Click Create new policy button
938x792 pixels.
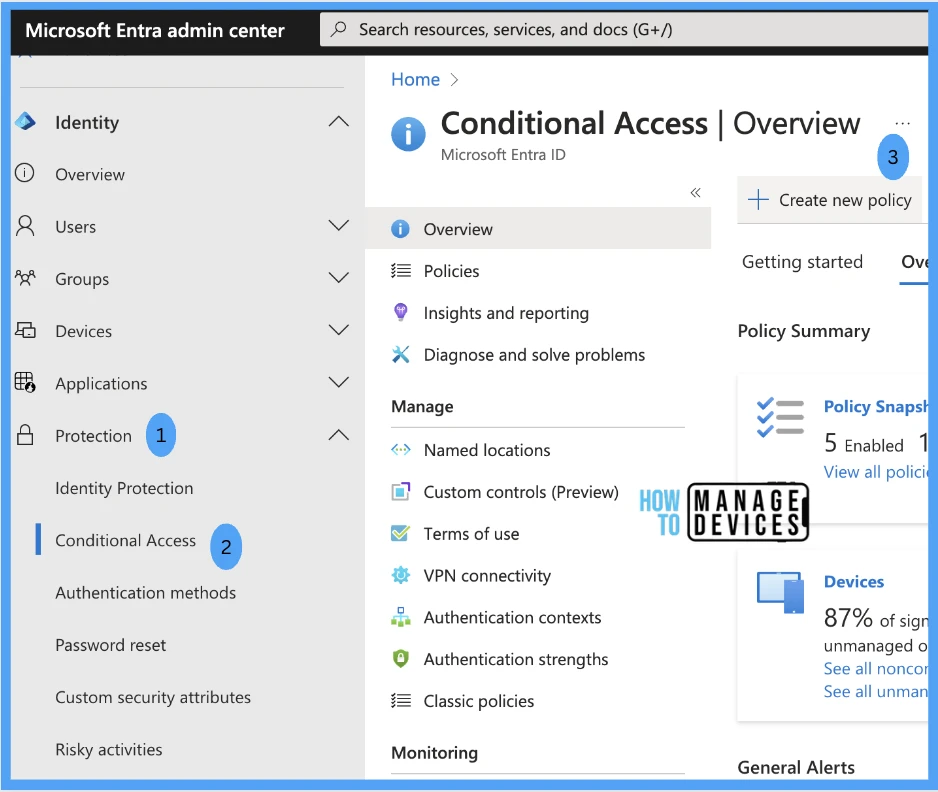coord(832,200)
